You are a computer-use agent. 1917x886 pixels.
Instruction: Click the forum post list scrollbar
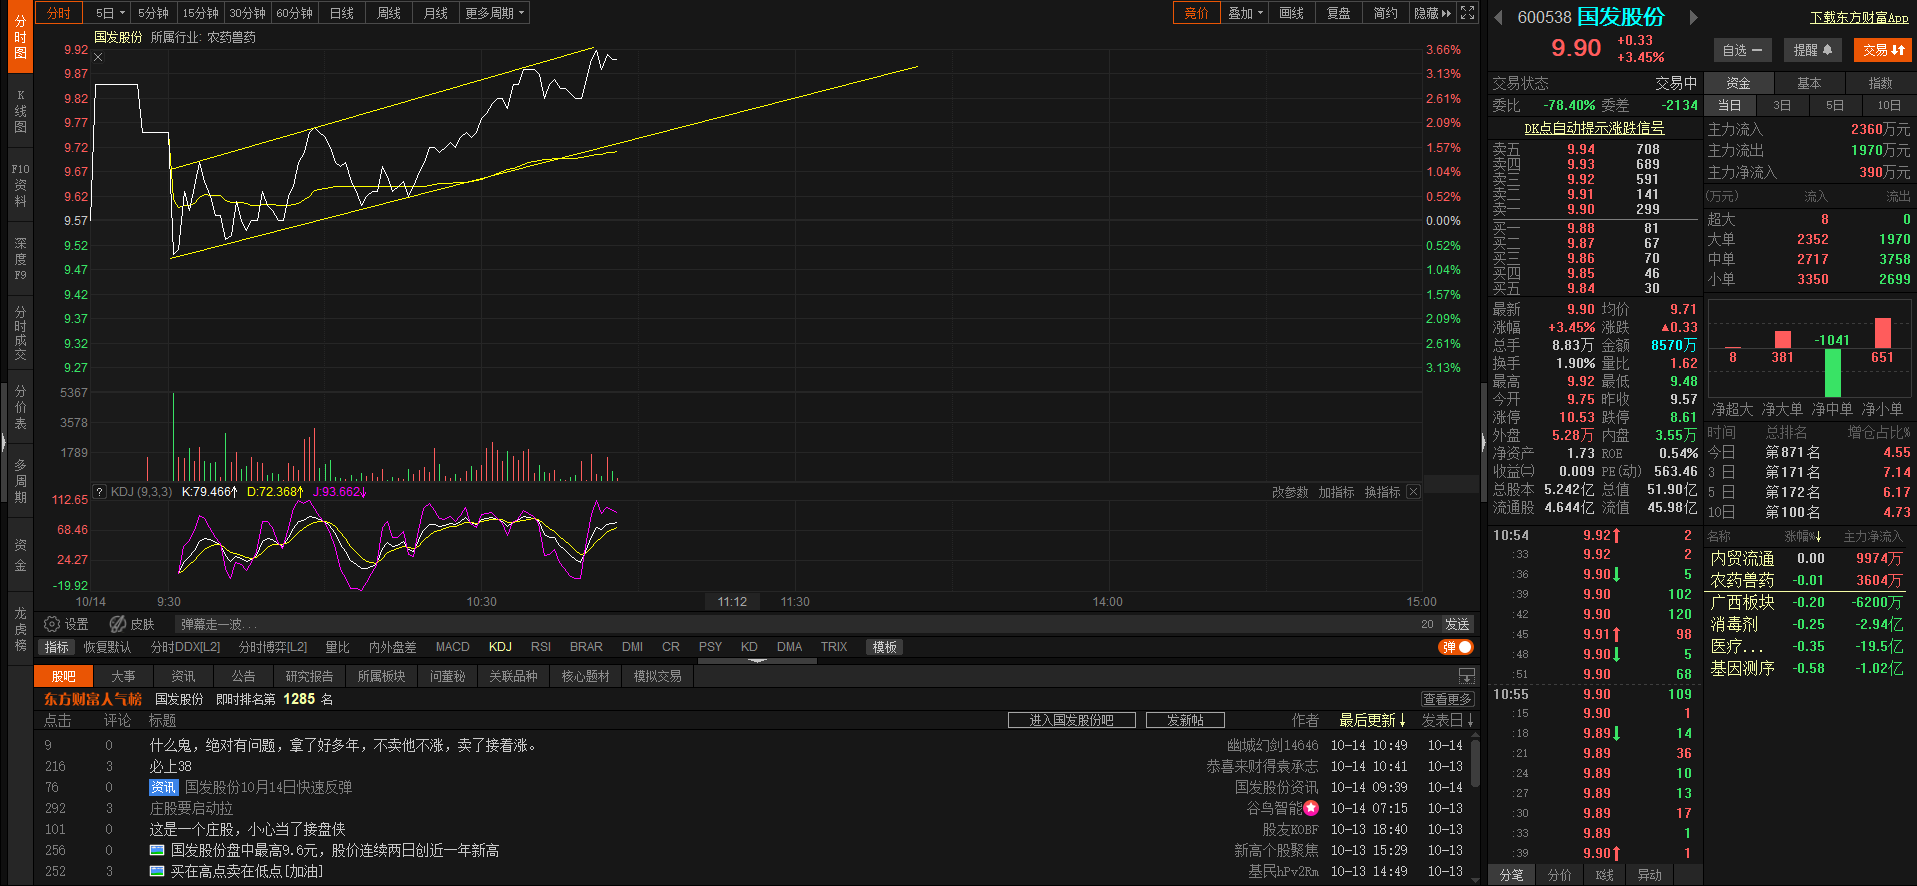point(1474,765)
